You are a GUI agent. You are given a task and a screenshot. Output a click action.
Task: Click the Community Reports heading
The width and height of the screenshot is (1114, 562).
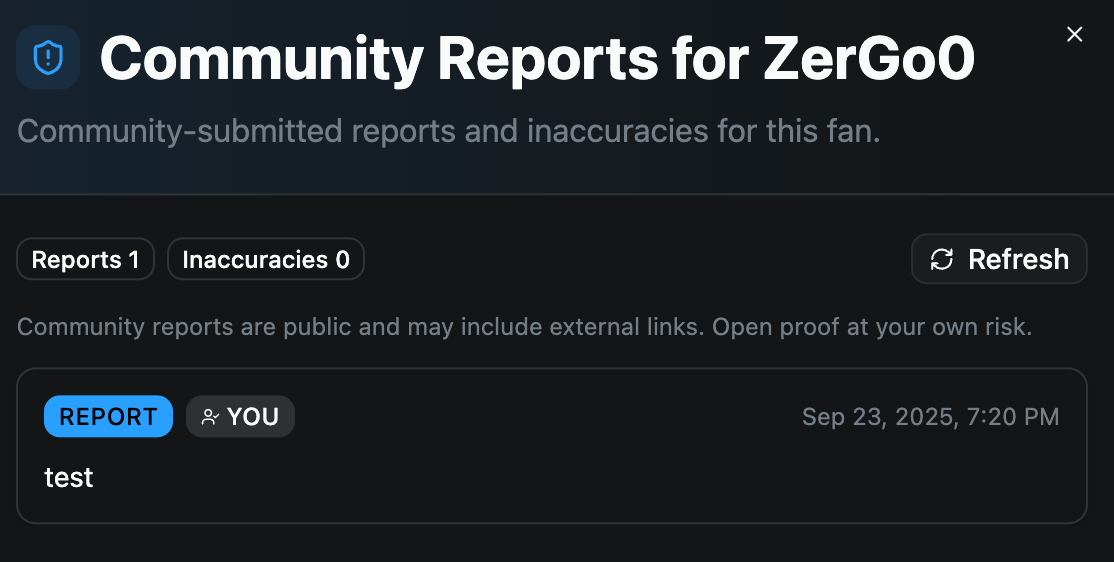(x=374, y=60)
